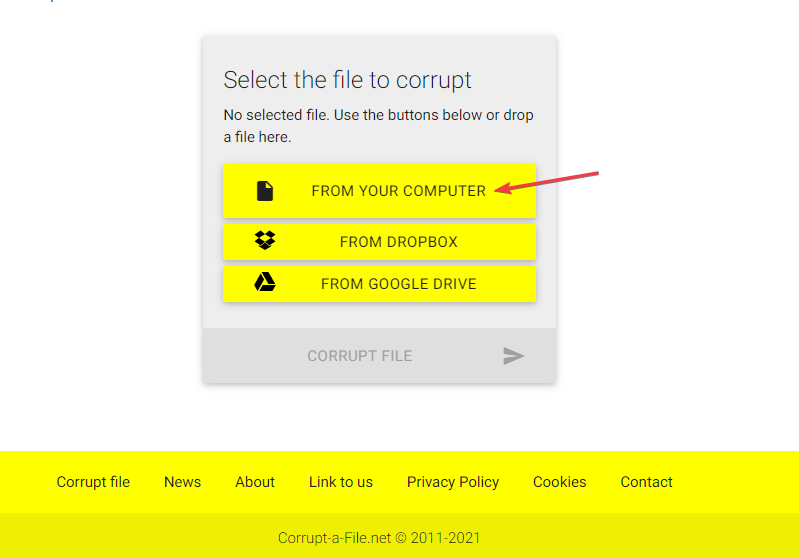Pick the FROM GOOGLE DRIVE button label
Screen dimensions: 799x557
(398, 284)
